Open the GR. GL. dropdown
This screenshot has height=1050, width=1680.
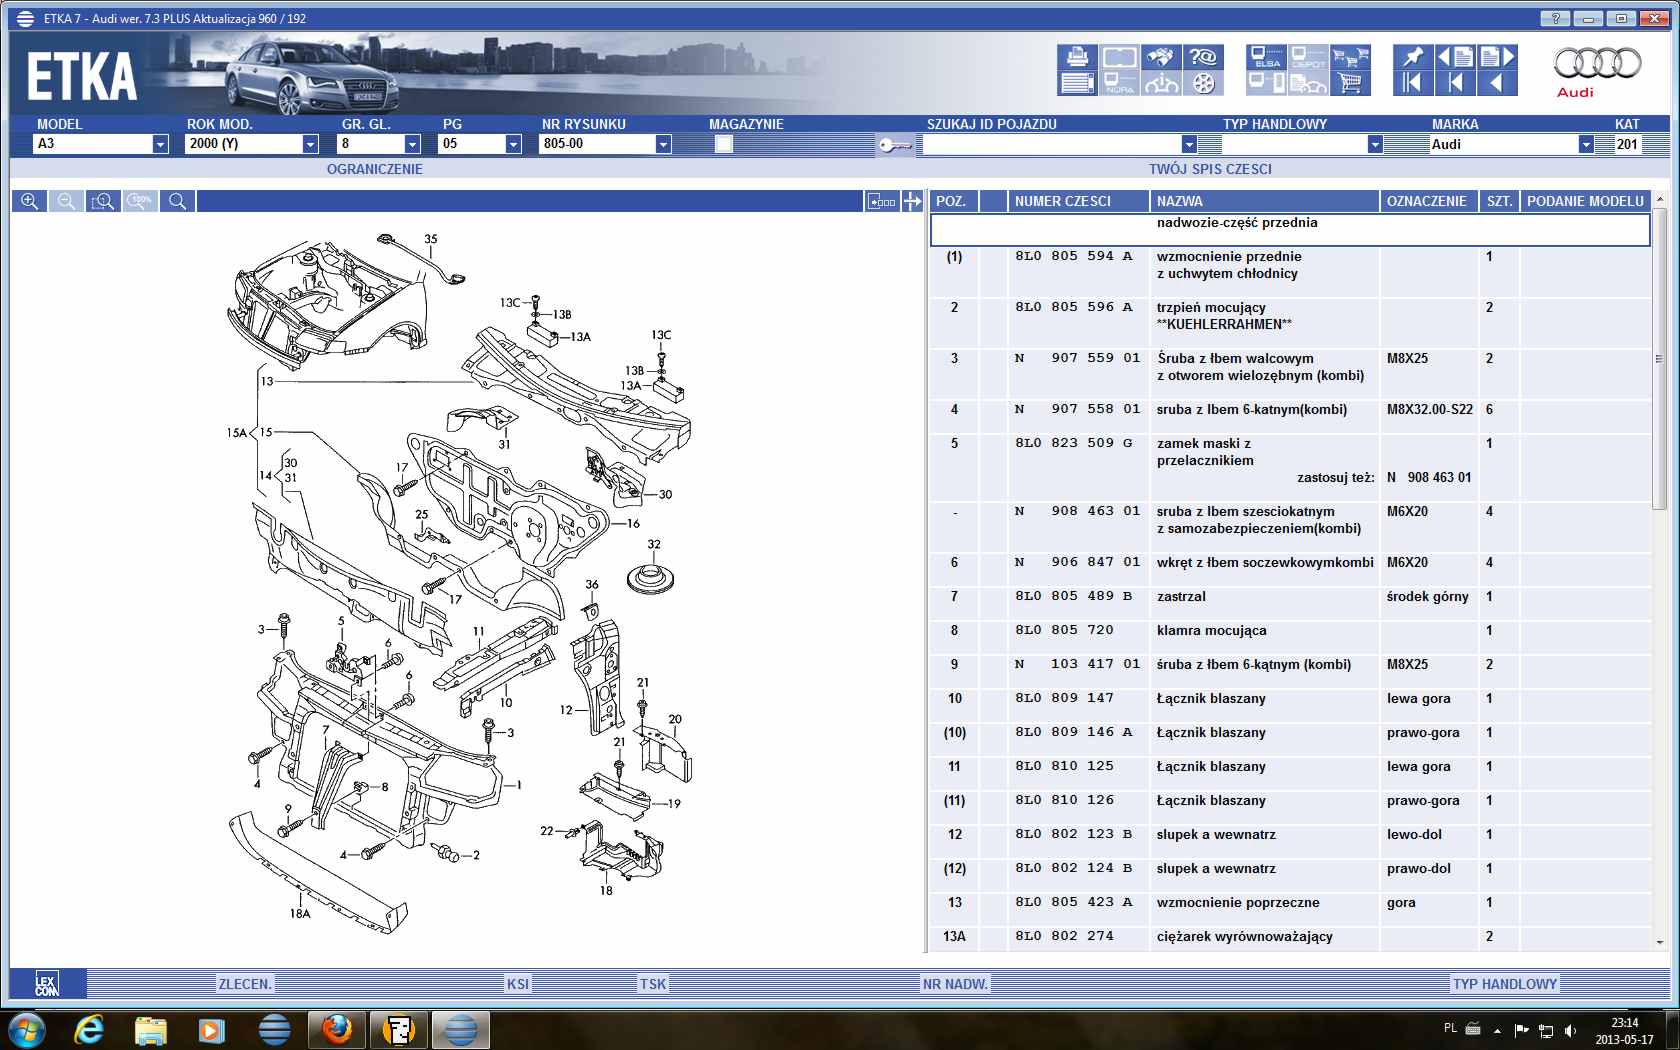(412, 144)
